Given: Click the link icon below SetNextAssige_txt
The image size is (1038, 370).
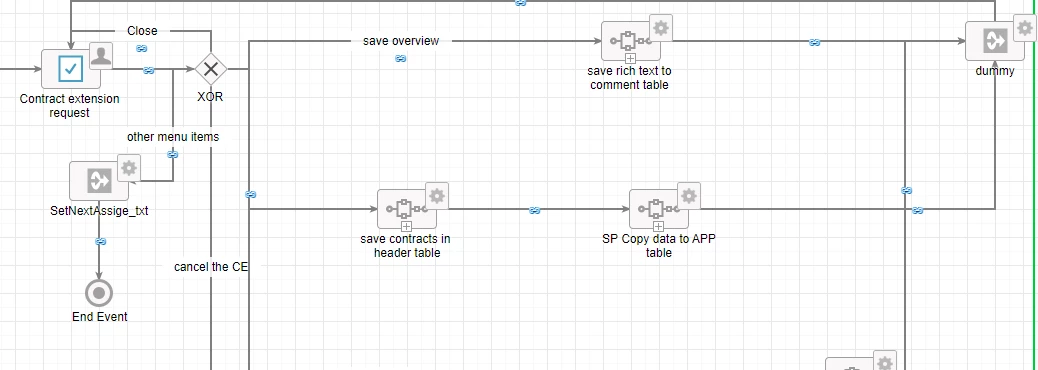Looking at the screenshot, I should tap(101, 242).
